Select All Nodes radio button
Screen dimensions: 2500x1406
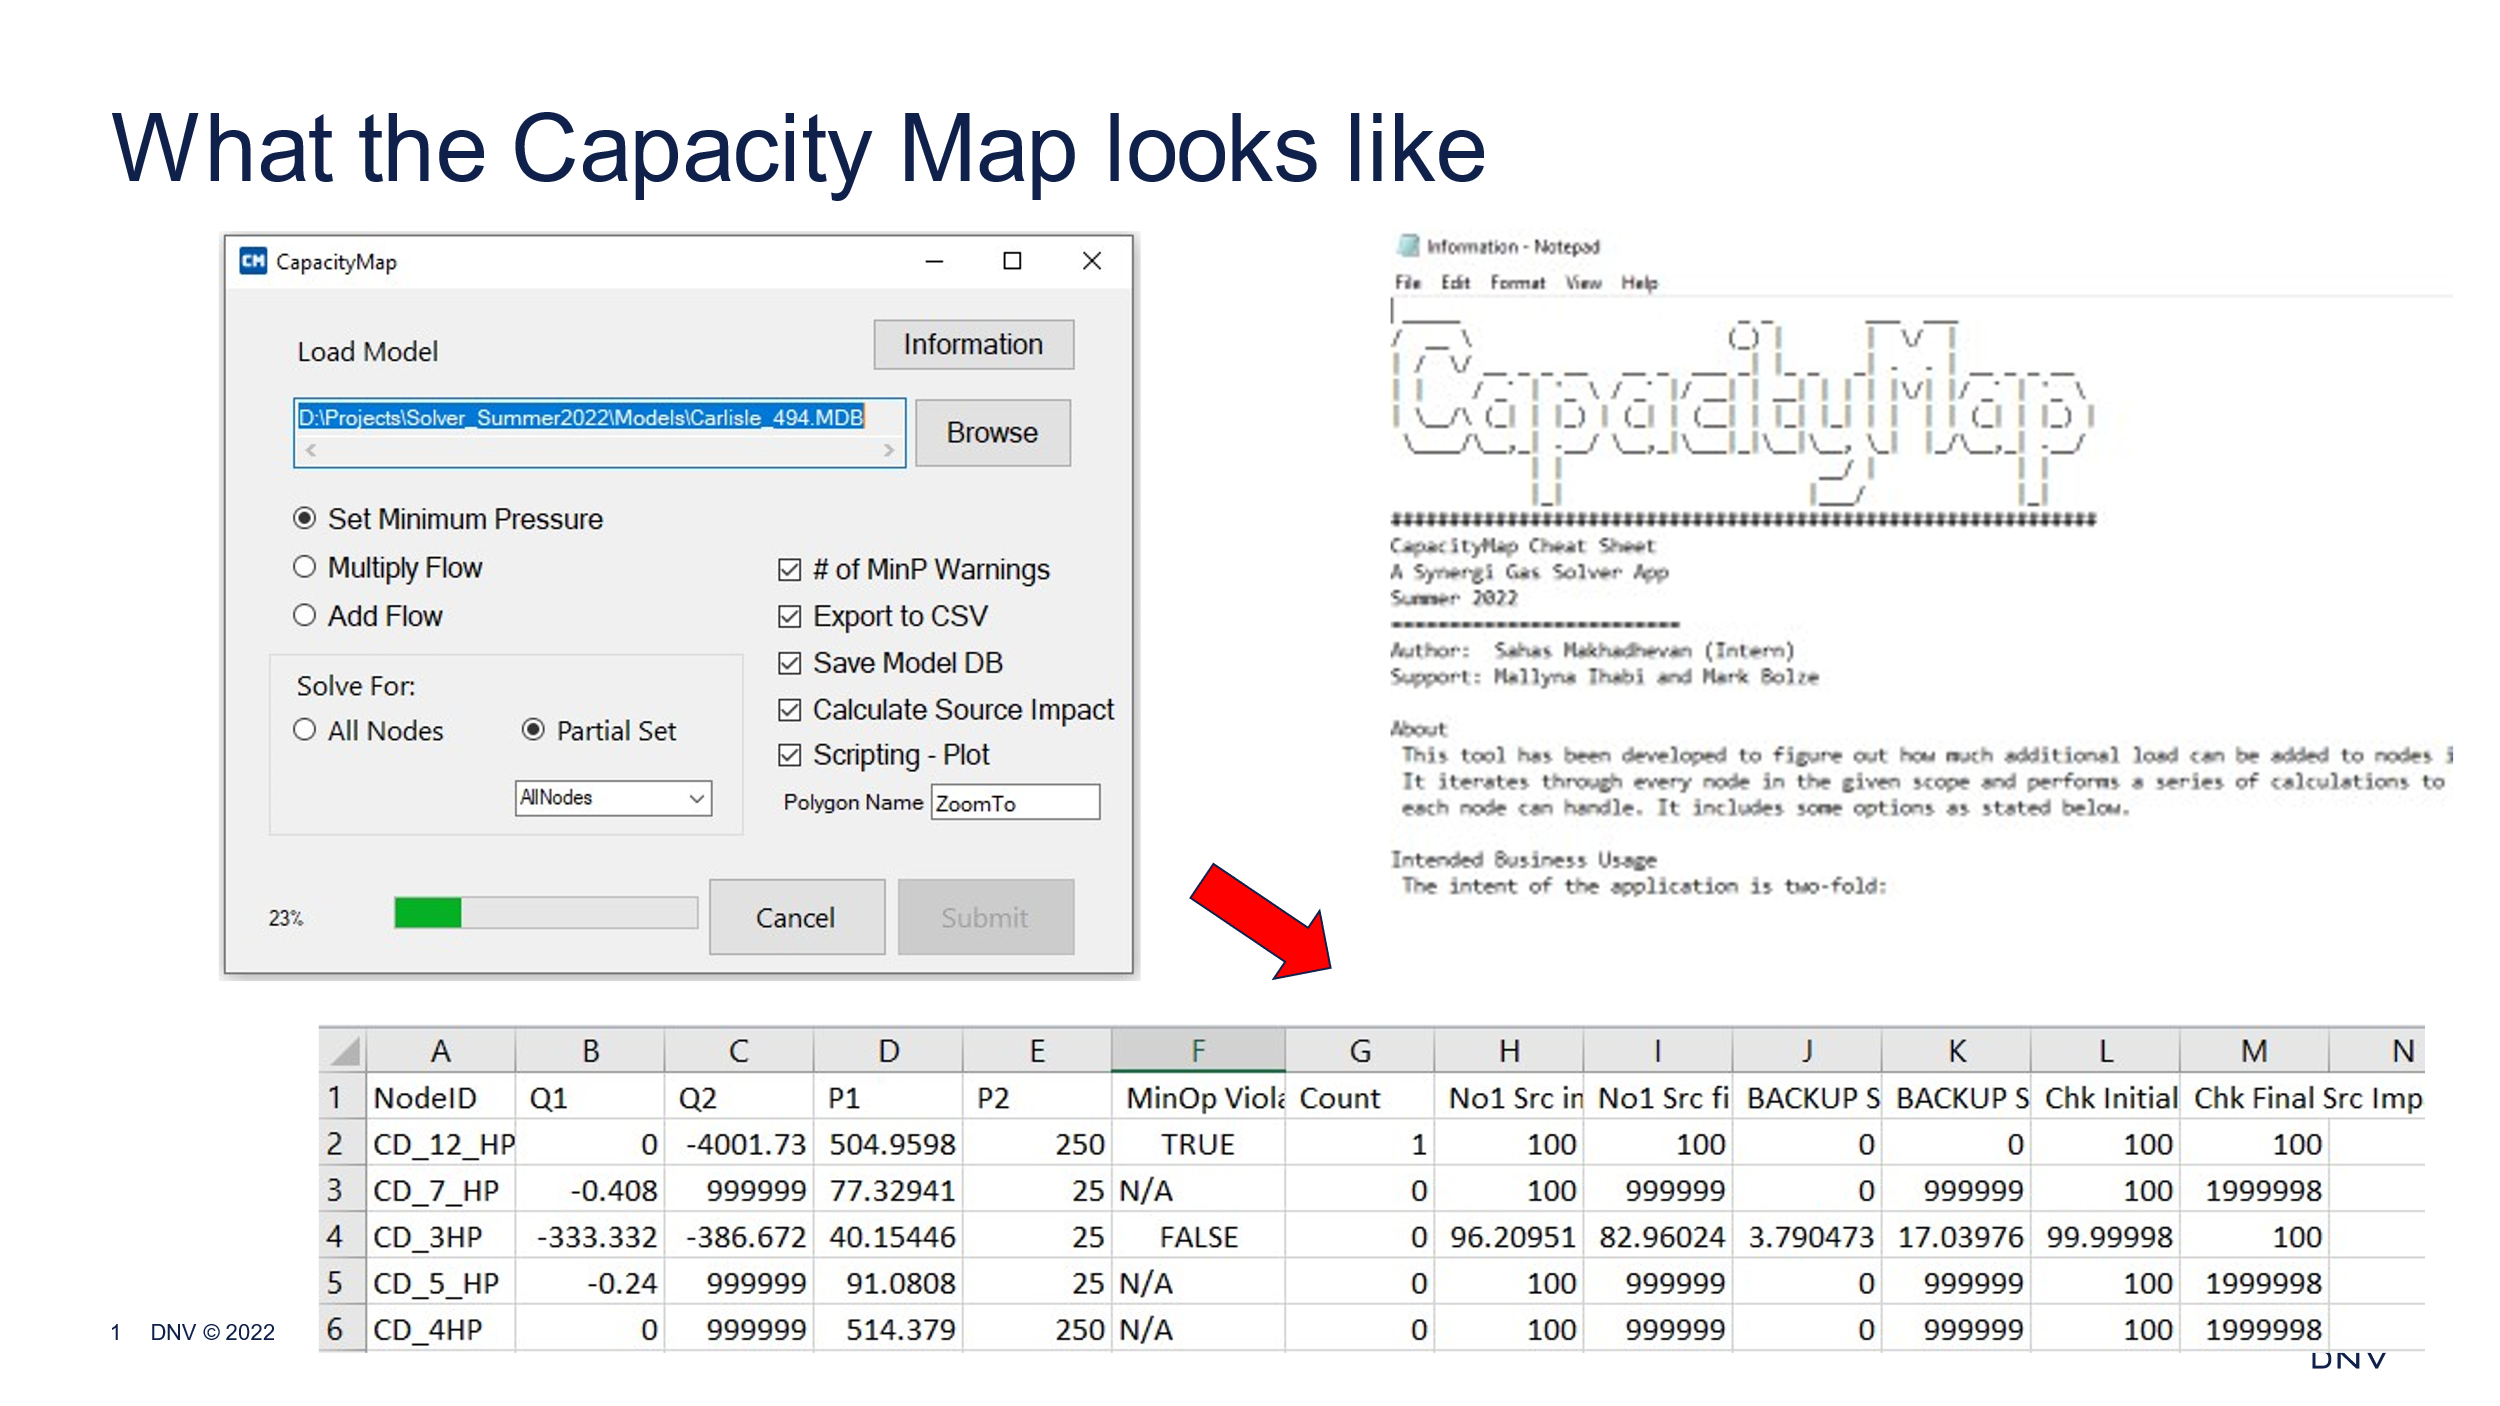pyautogui.click(x=304, y=730)
